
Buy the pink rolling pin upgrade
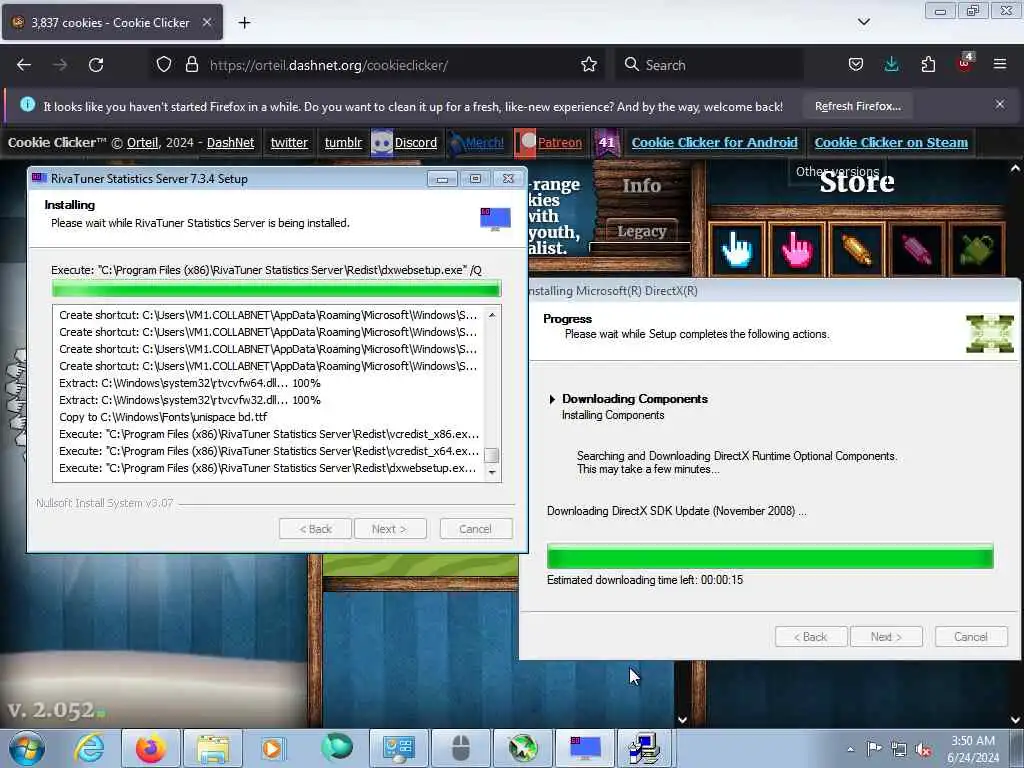point(916,250)
